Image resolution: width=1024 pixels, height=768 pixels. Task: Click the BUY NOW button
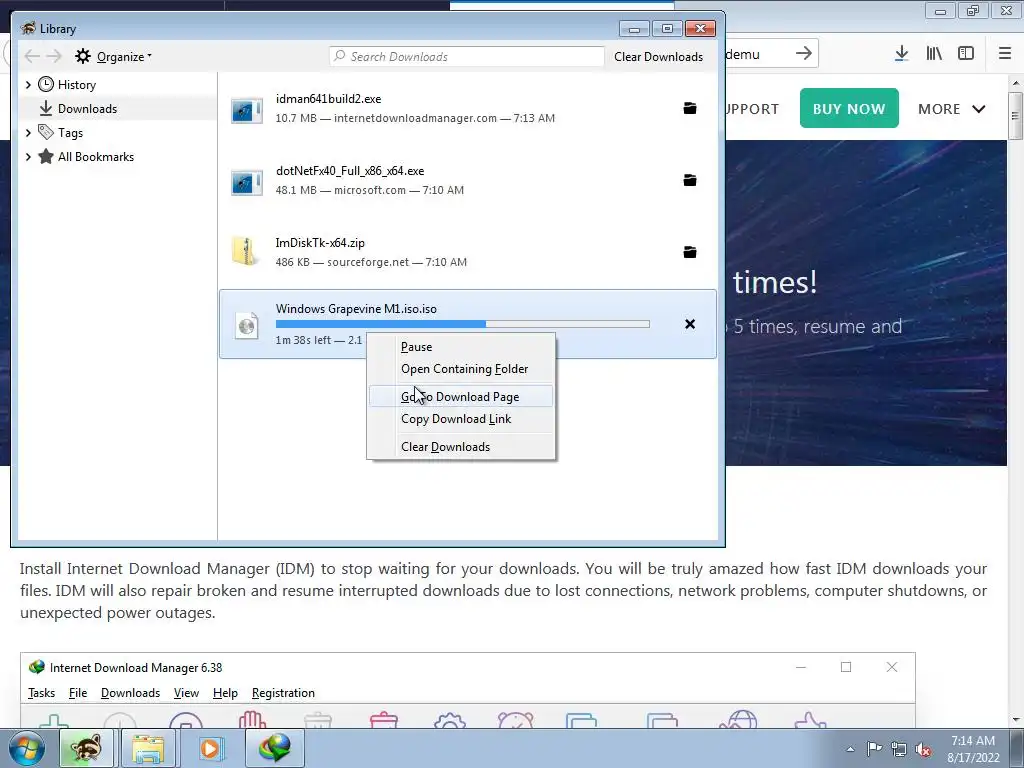(x=849, y=108)
